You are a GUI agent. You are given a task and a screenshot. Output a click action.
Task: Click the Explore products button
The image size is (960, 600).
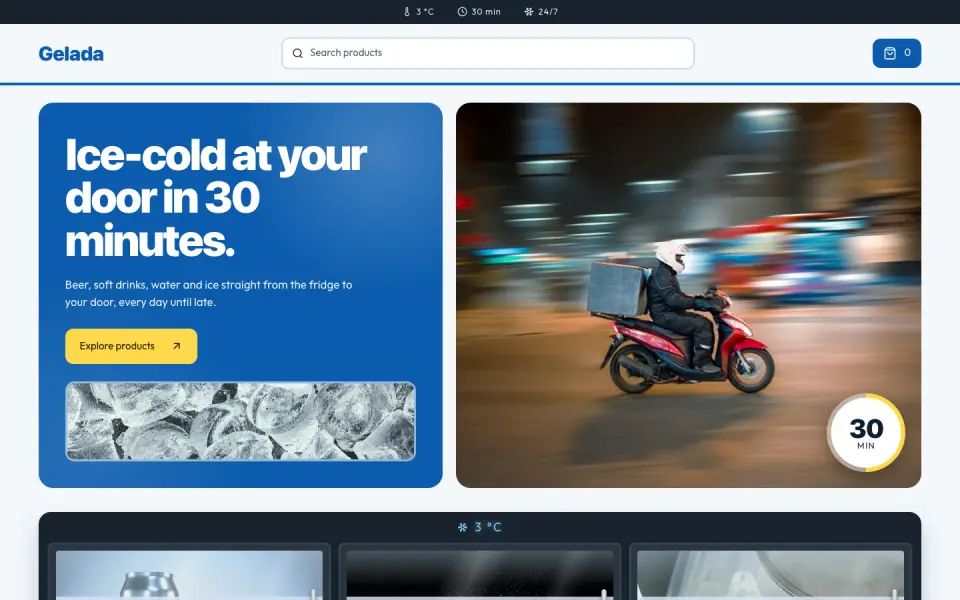click(x=131, y=346)
